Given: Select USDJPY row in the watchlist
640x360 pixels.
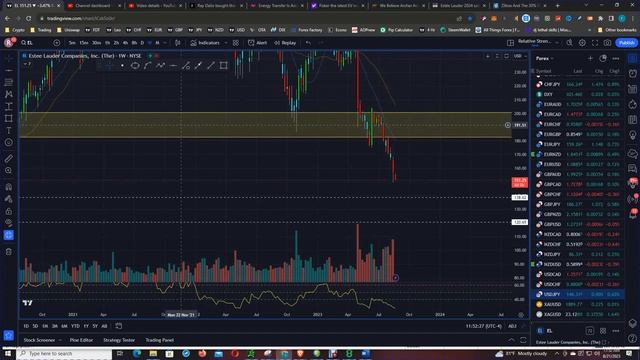Looking at the screenshot, I should click(x=578, y=294).
